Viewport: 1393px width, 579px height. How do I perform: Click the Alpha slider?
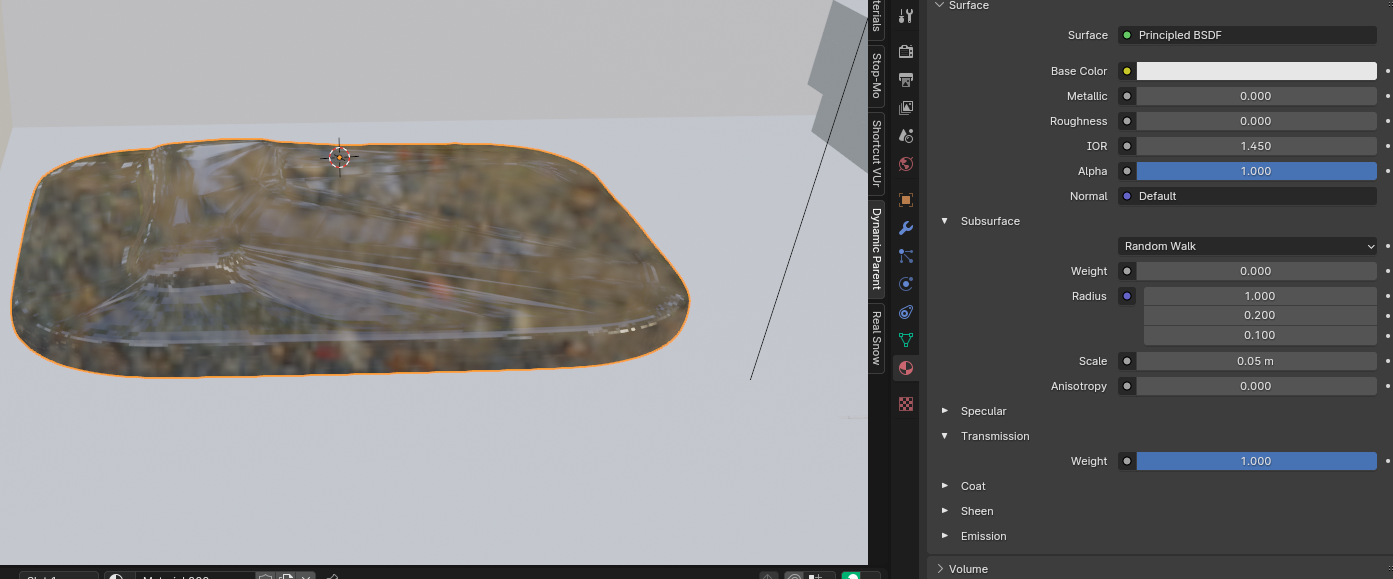point(1257,171)
